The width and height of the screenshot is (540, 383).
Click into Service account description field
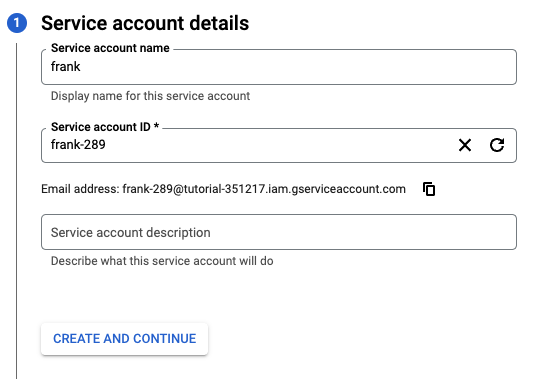pos(279,232)
